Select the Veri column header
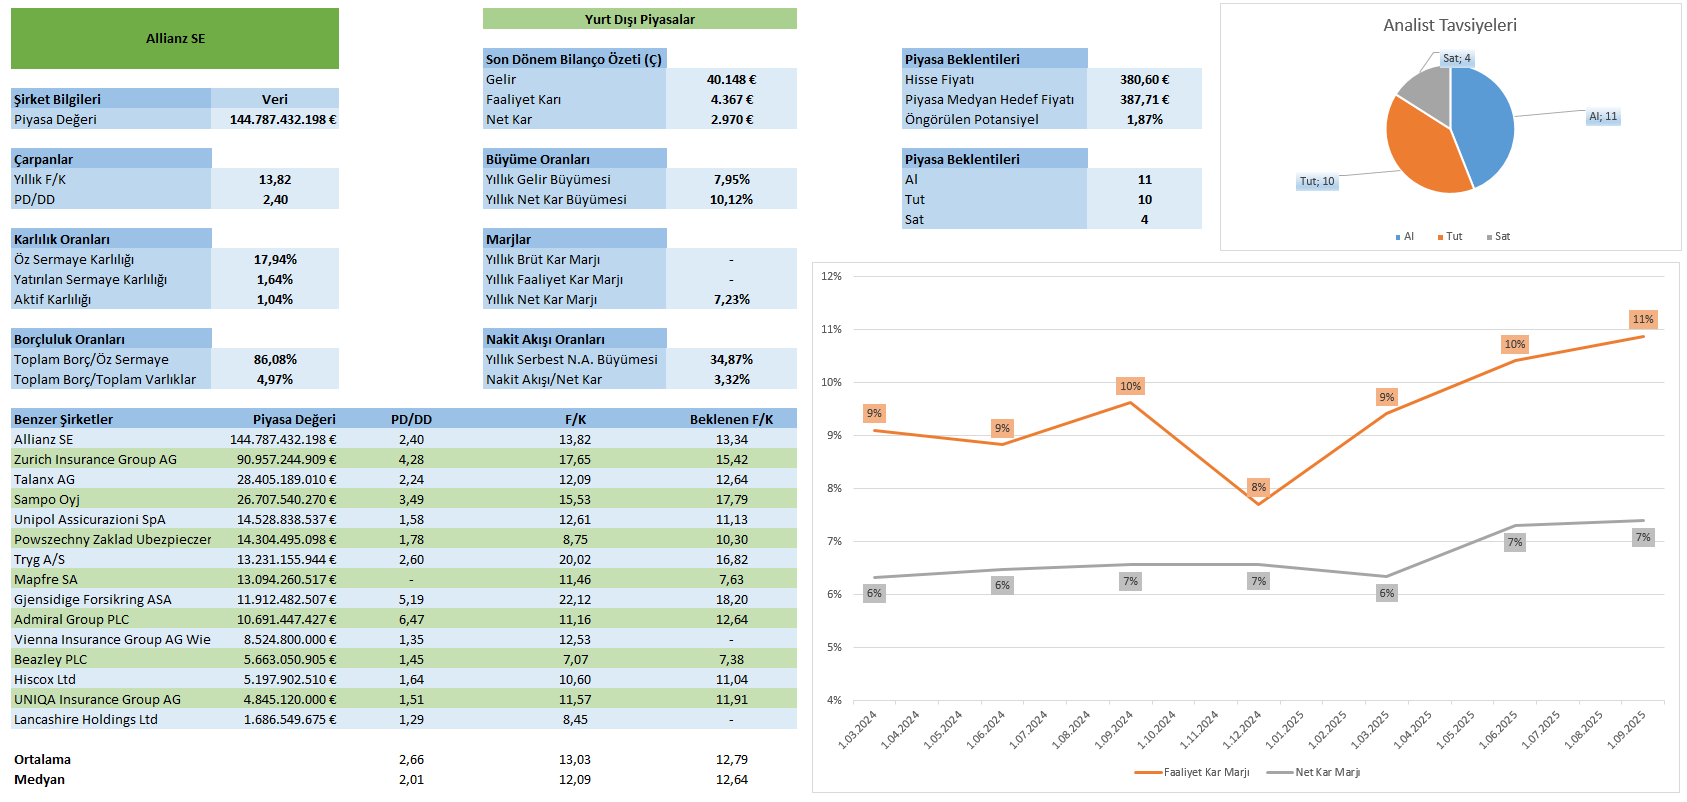Image resolution: width=1687 pixels, height=802 pixels. [x=275, y=99]
